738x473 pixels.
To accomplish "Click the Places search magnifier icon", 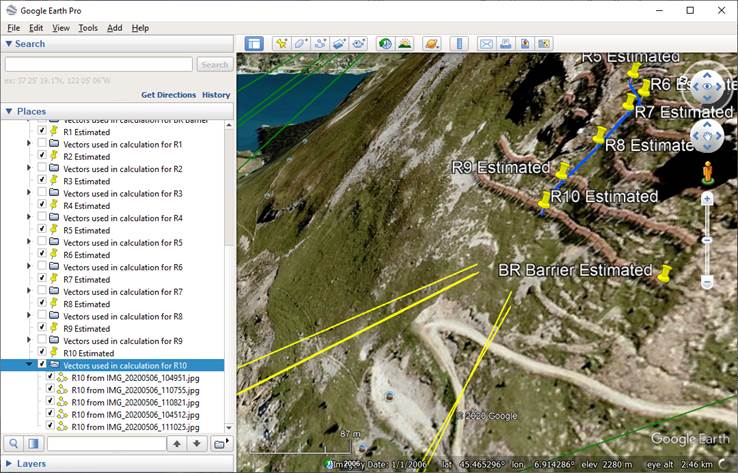I will click(14, 443).
